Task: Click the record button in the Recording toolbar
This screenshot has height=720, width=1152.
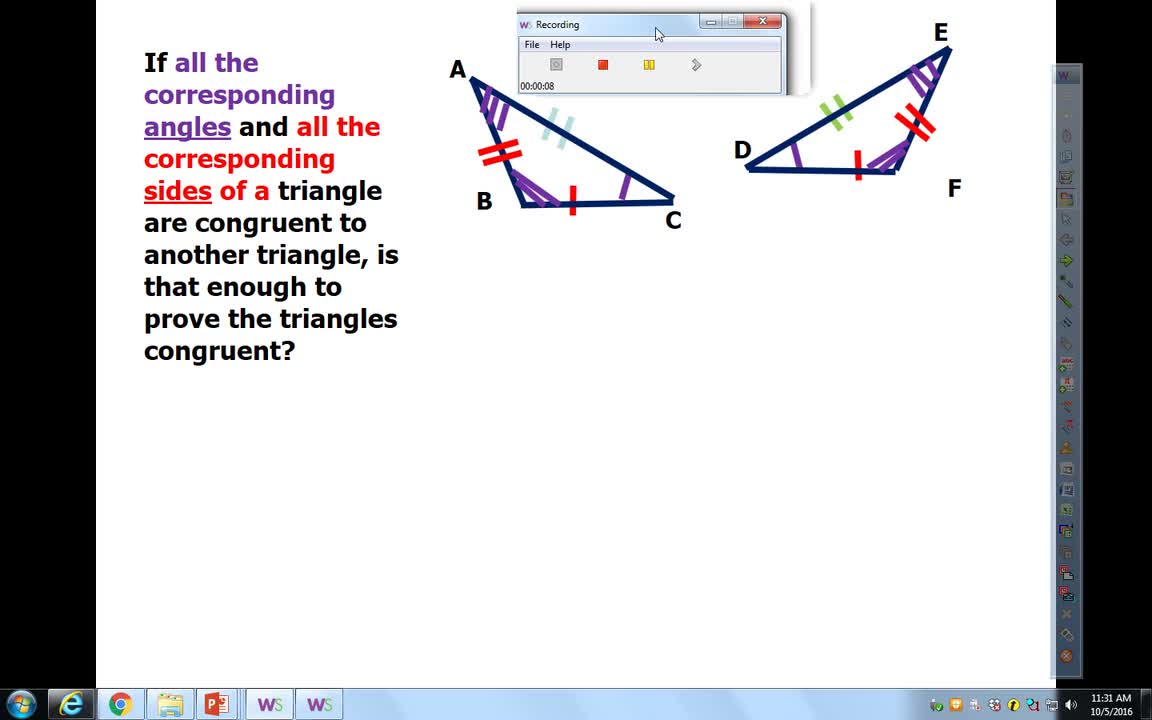Action: click(556, 64)
